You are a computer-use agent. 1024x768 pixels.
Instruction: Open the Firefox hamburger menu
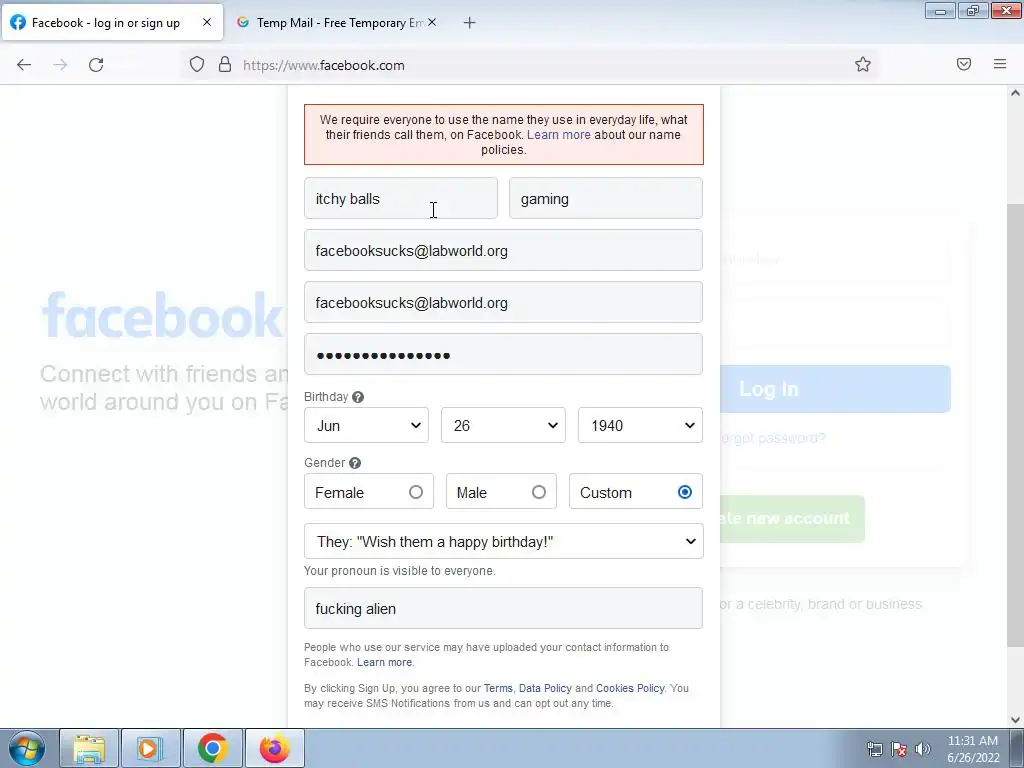pos(1000,64)
